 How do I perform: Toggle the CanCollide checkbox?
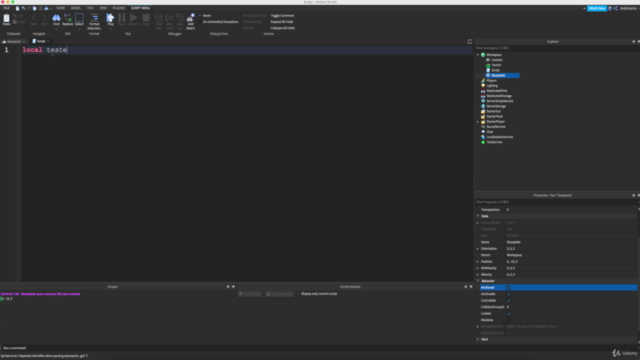point(509,301)
